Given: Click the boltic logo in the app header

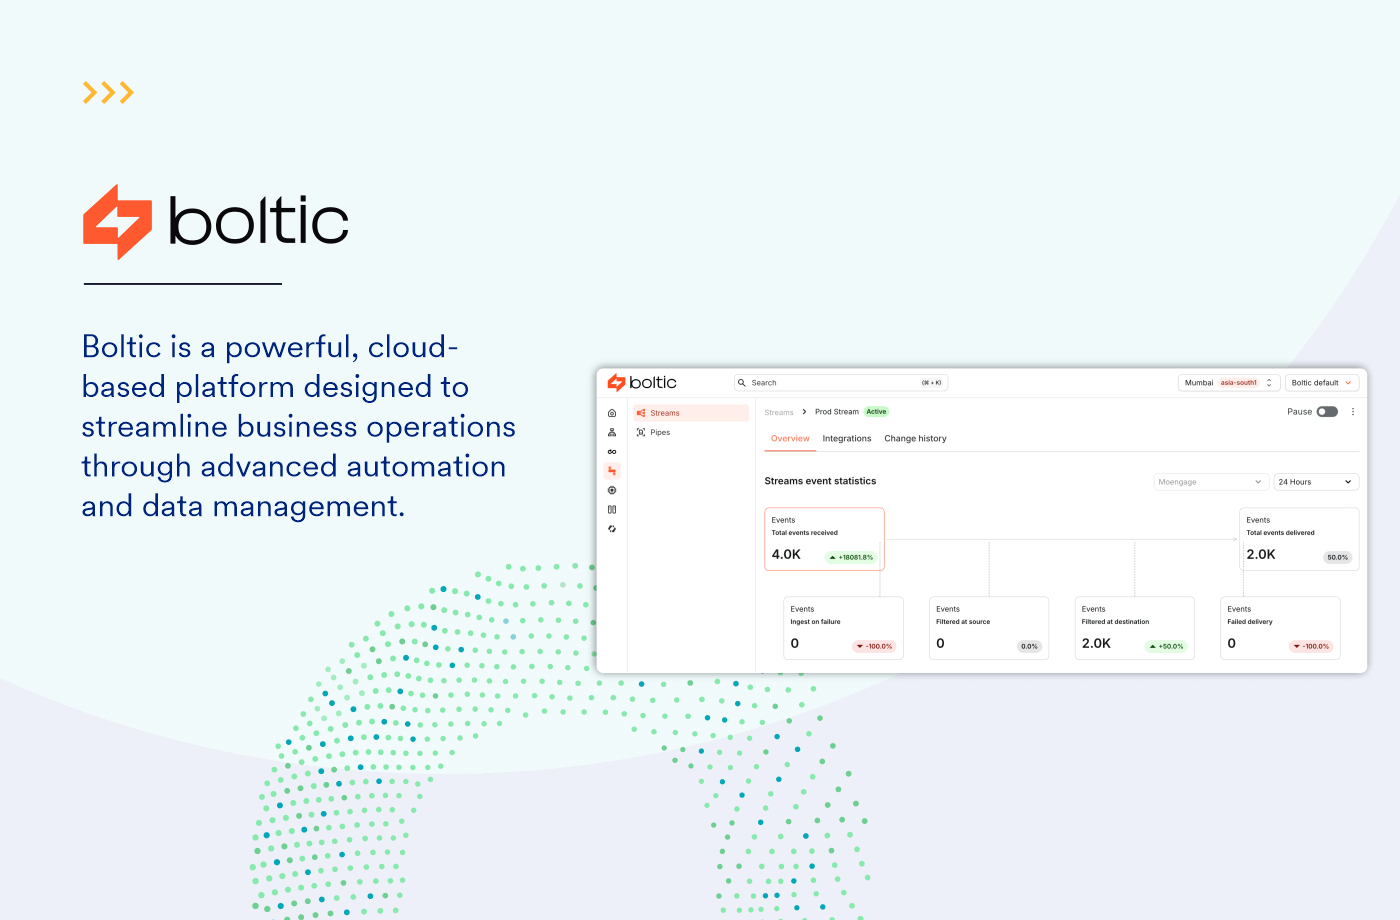Looking at the screenshot, I should click(x=642, y=383).
